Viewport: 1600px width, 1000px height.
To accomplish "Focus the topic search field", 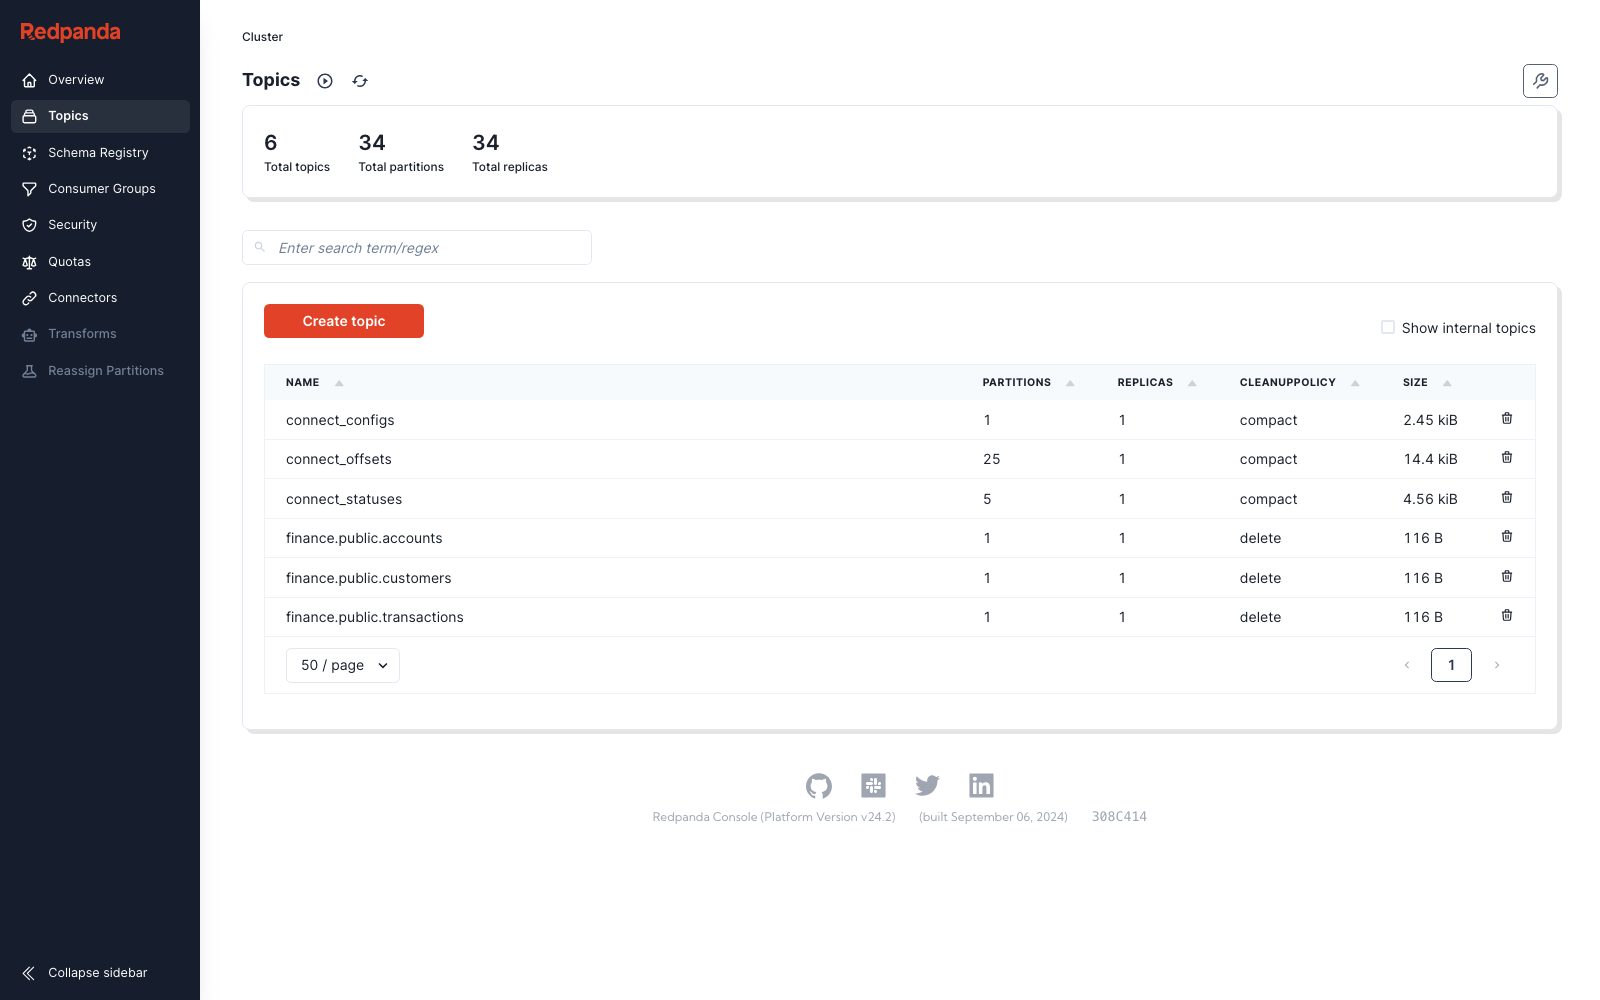I will pos(417,248).
